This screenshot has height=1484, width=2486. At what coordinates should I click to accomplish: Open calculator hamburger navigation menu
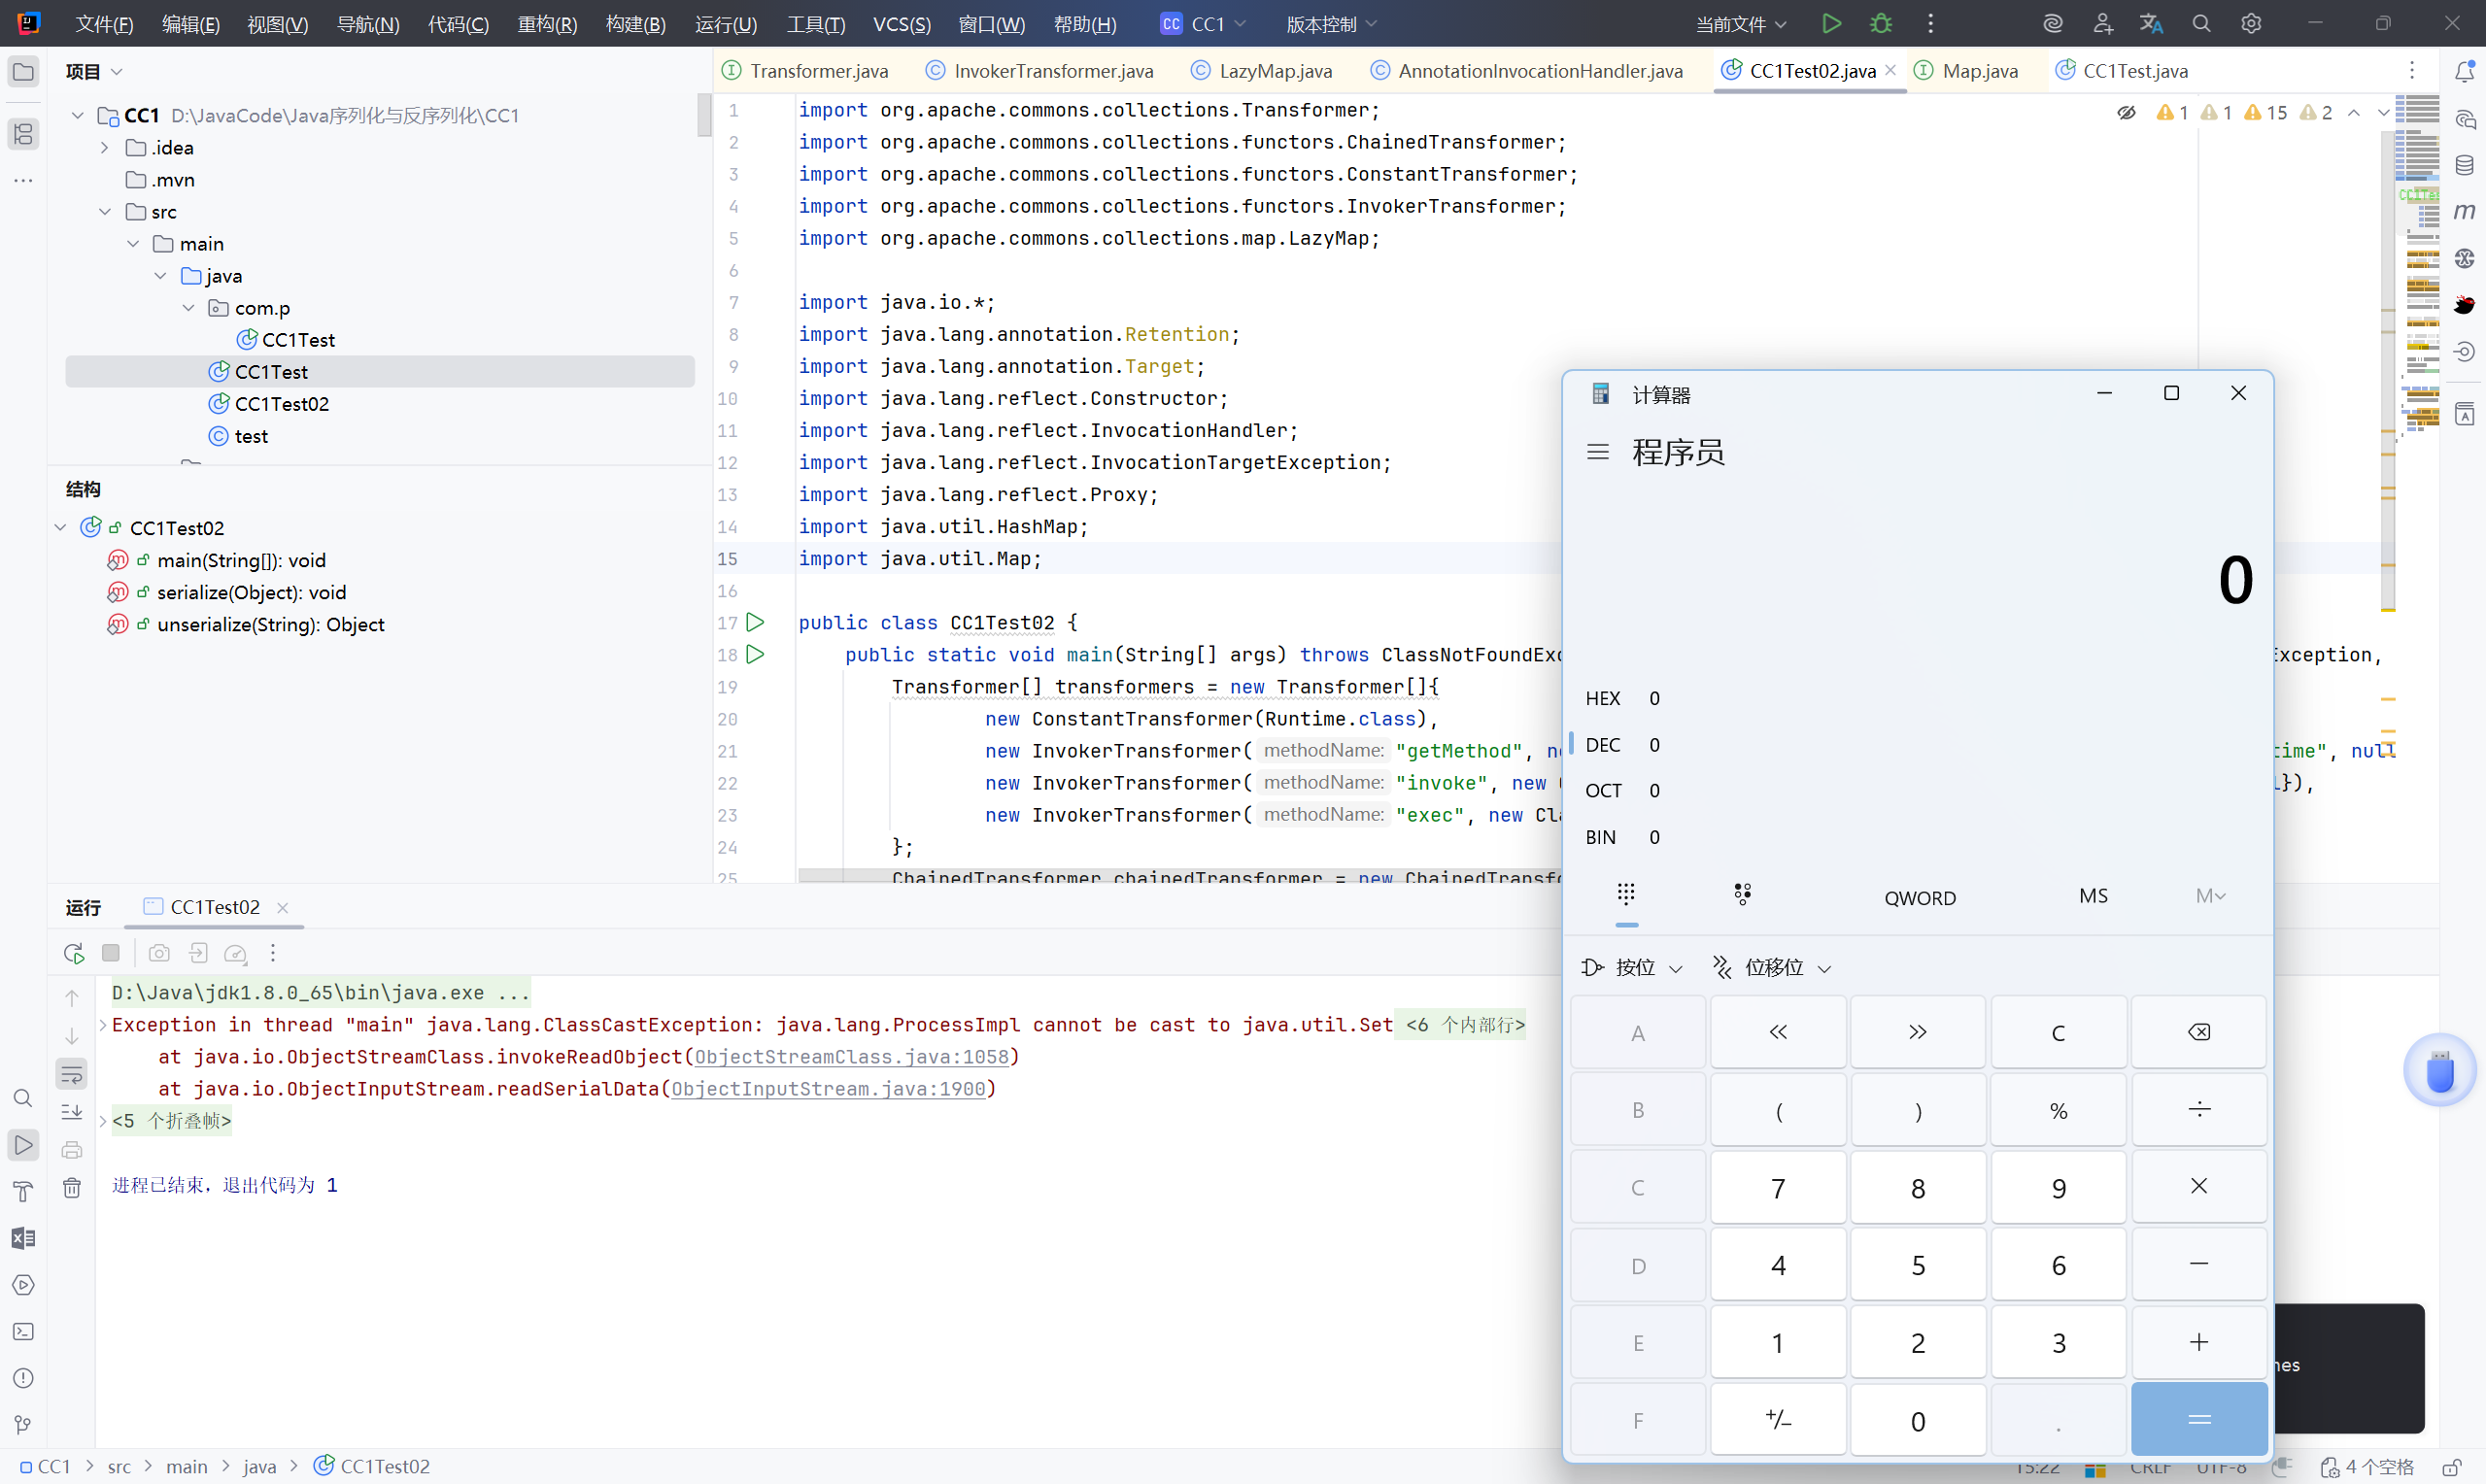point(1598,452)
